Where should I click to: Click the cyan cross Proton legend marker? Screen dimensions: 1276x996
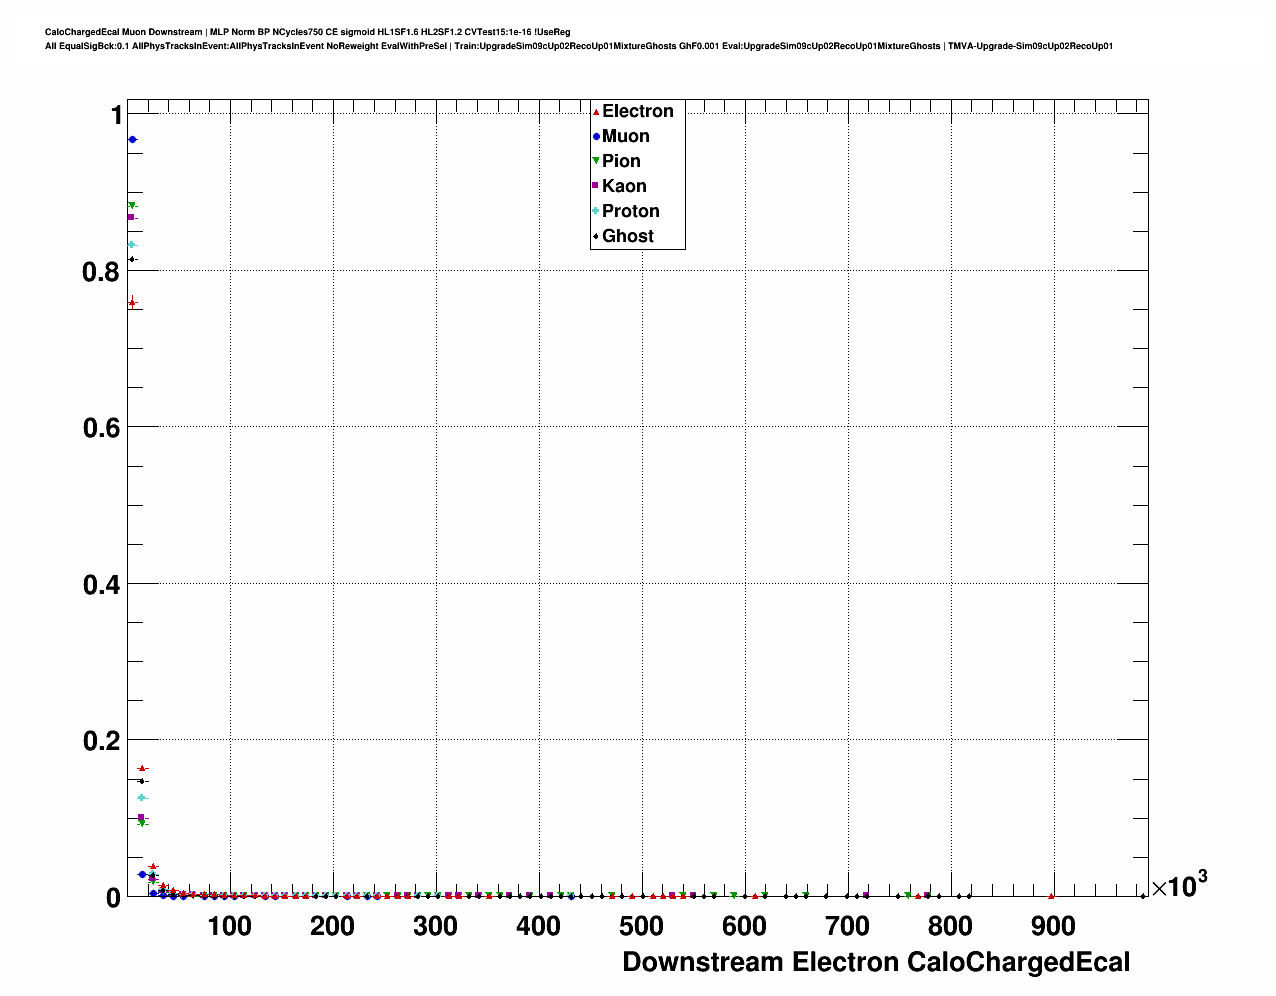pyautogui.click(x=596, y=211)
